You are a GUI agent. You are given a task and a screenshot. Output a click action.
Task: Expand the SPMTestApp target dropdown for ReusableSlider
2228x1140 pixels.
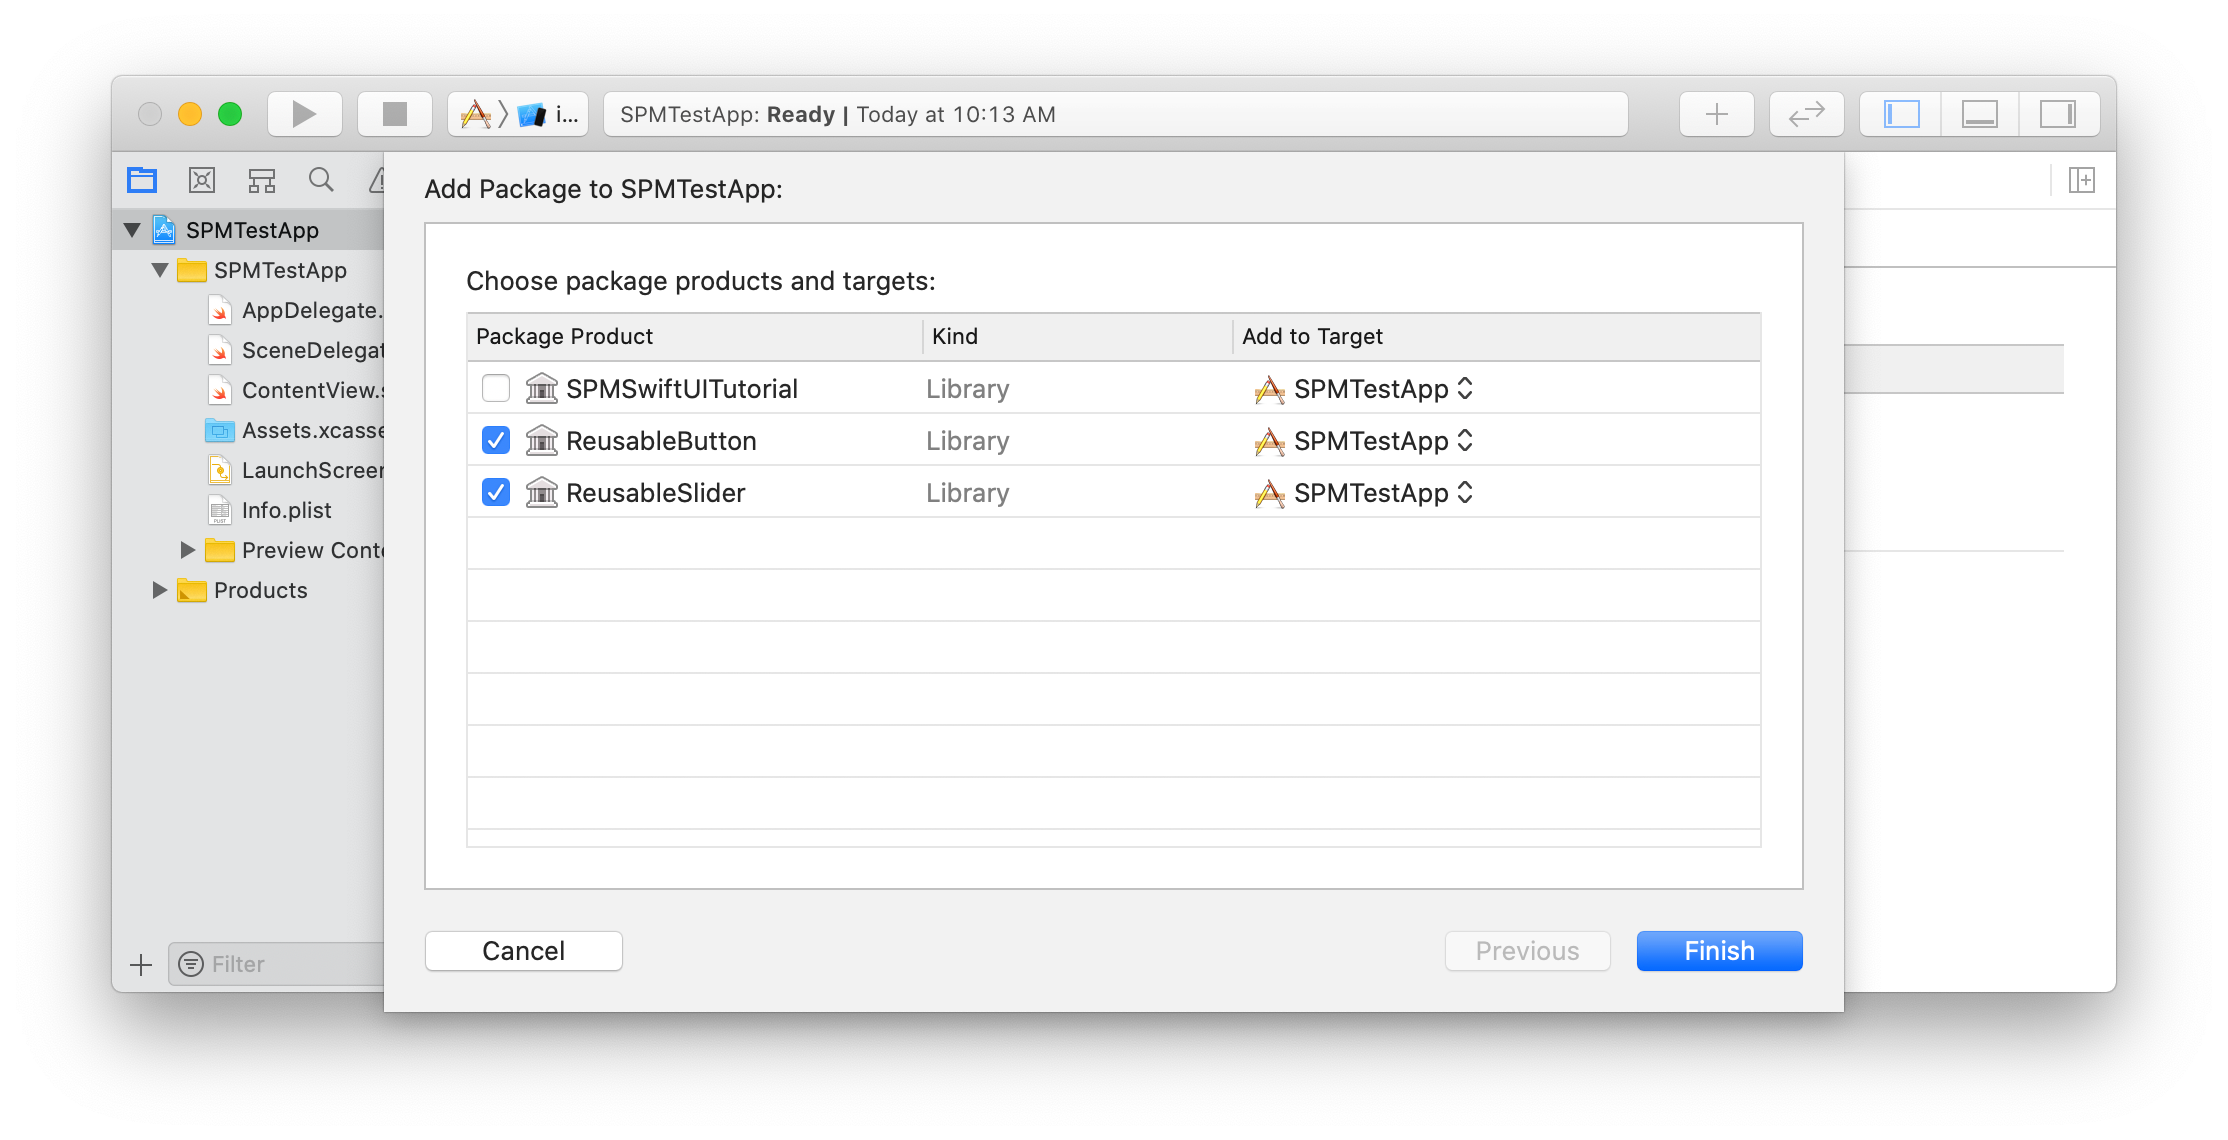[x=1466, y=493]
